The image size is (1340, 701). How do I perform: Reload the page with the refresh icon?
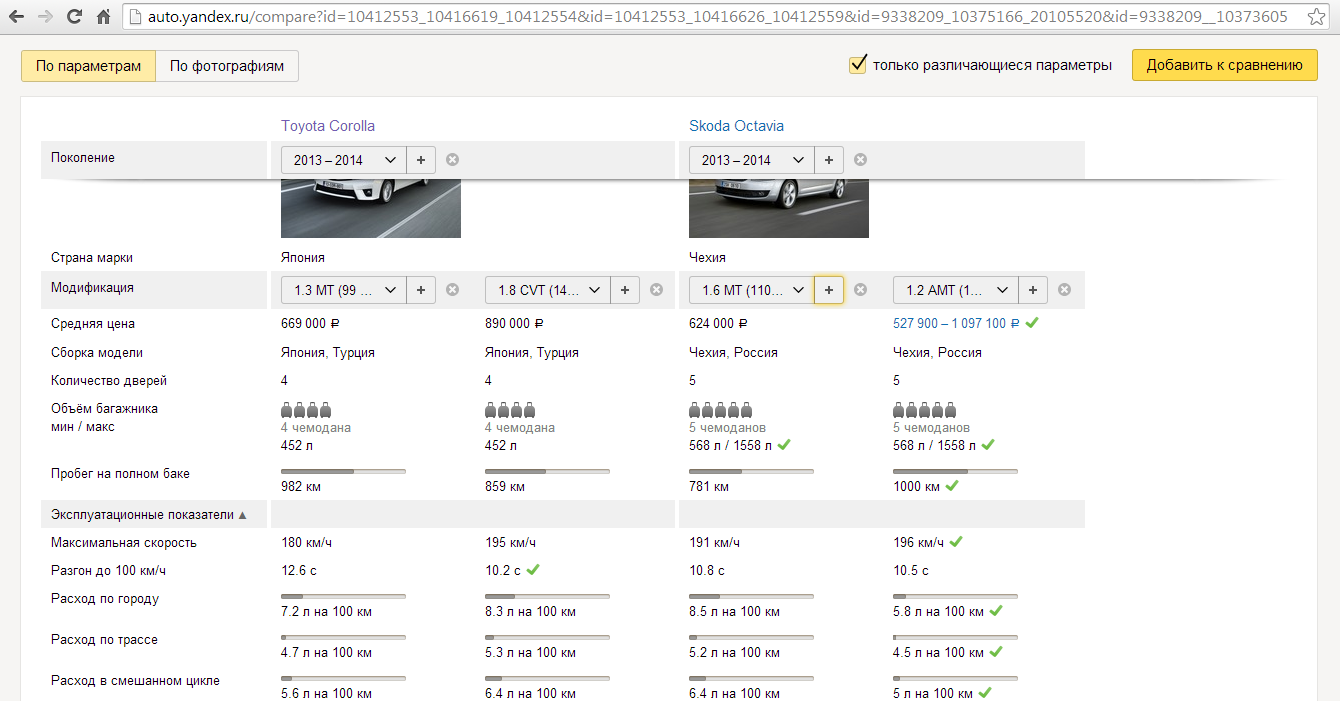click(74, 17)
